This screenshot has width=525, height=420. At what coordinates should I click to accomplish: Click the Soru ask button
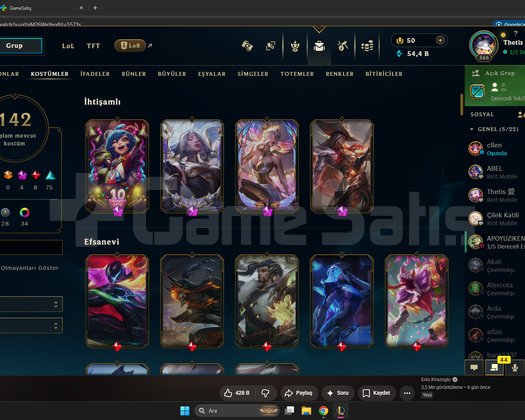[x=338, y=393]
